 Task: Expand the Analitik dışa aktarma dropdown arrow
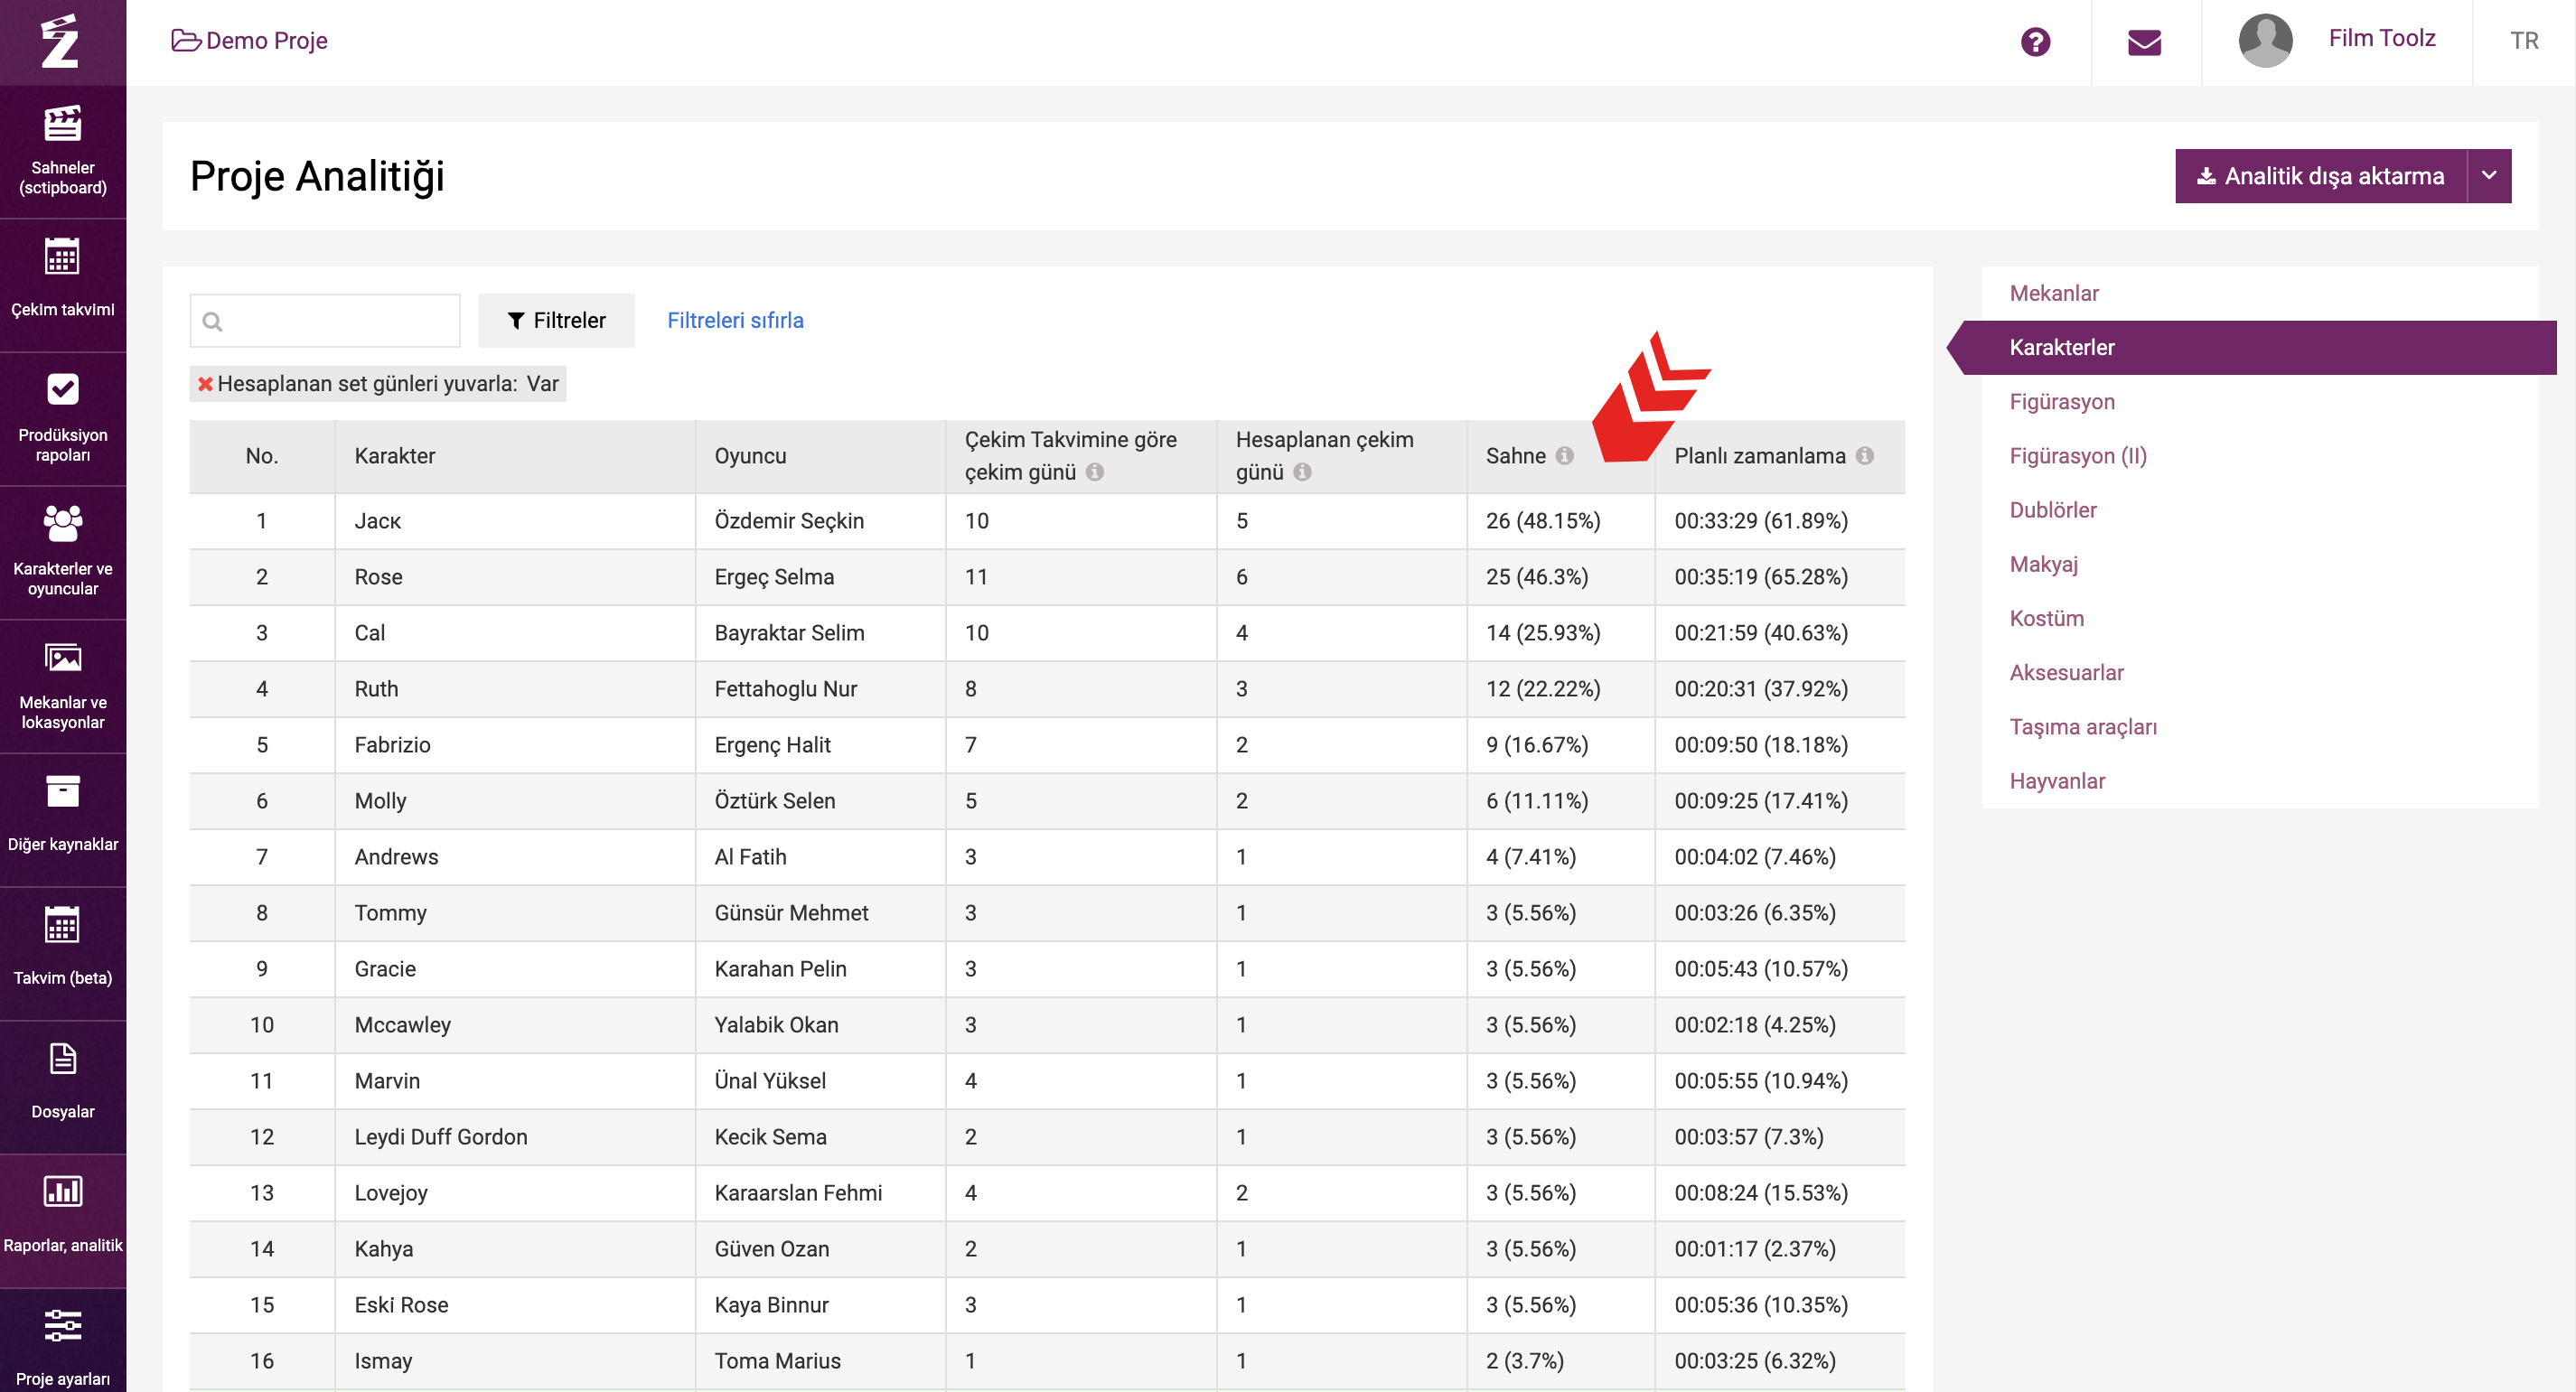click(2489, 176)
